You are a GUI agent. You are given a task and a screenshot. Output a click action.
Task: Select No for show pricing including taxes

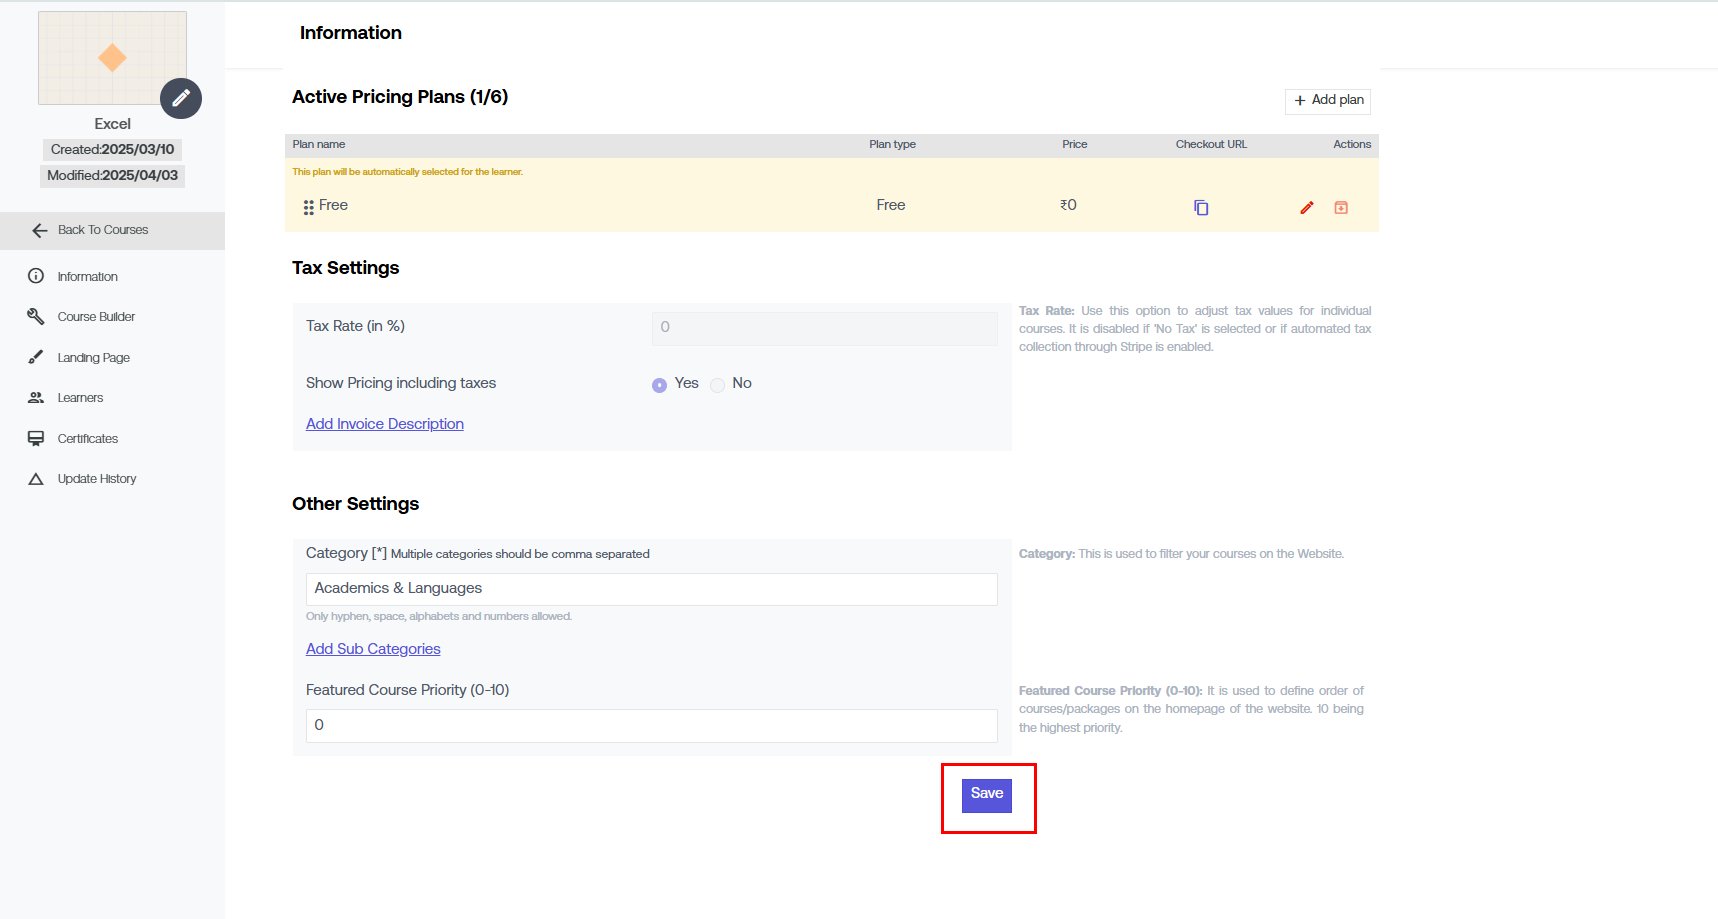[717, 385]
